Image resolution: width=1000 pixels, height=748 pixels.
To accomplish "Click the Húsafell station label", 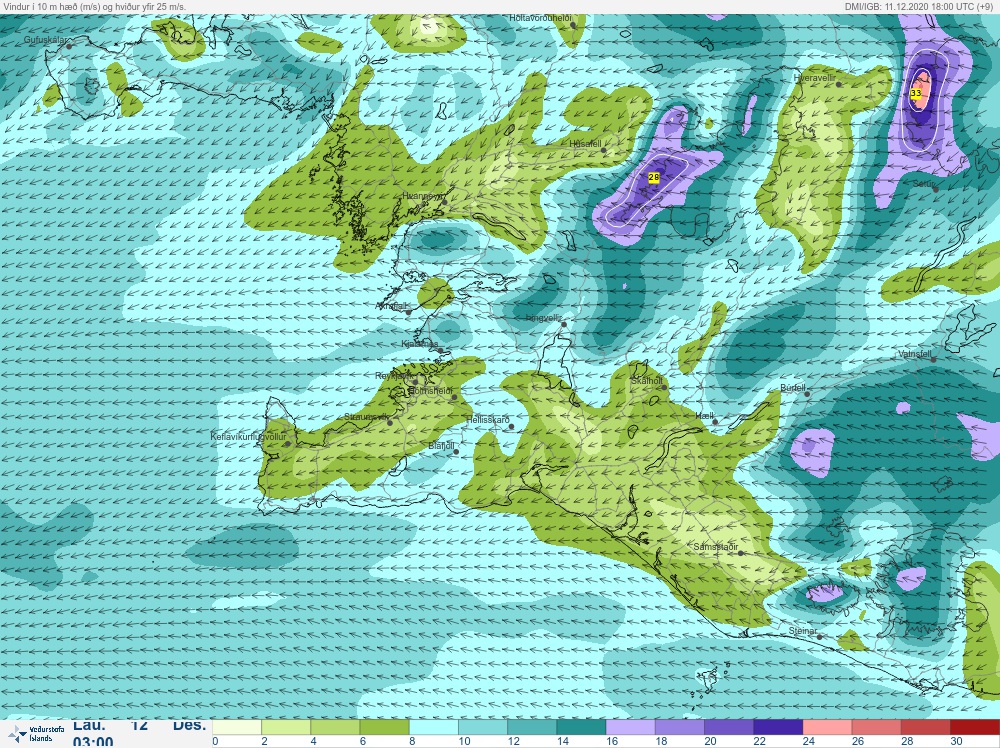I will 585,144.
